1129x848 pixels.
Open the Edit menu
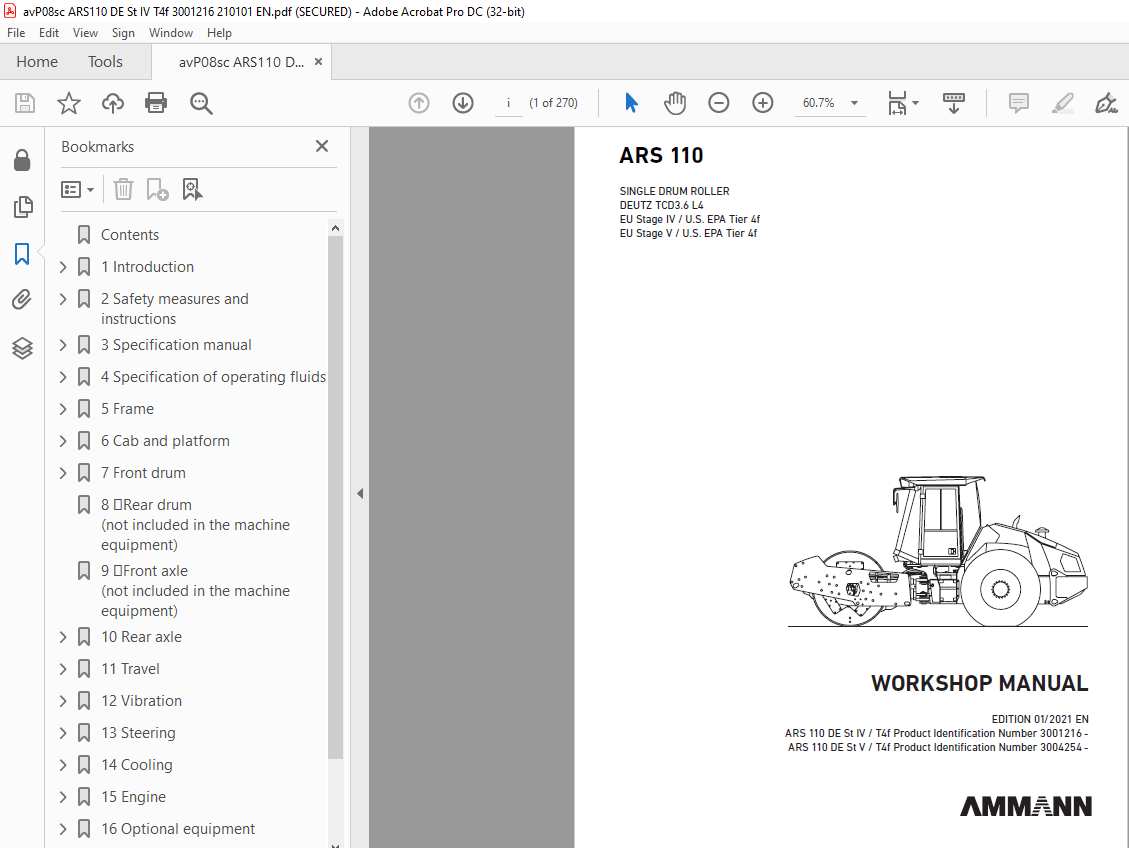(49, 32)
